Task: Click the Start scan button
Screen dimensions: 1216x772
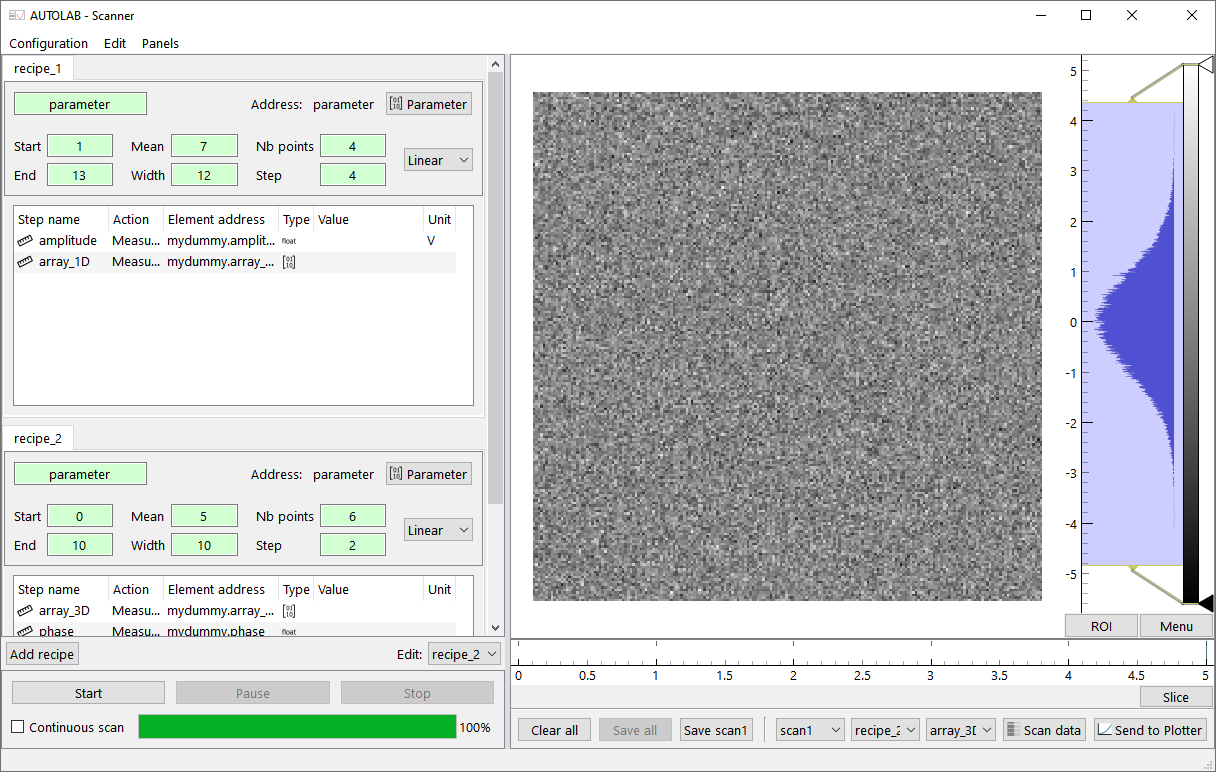Action: click(x=88, y=693)
